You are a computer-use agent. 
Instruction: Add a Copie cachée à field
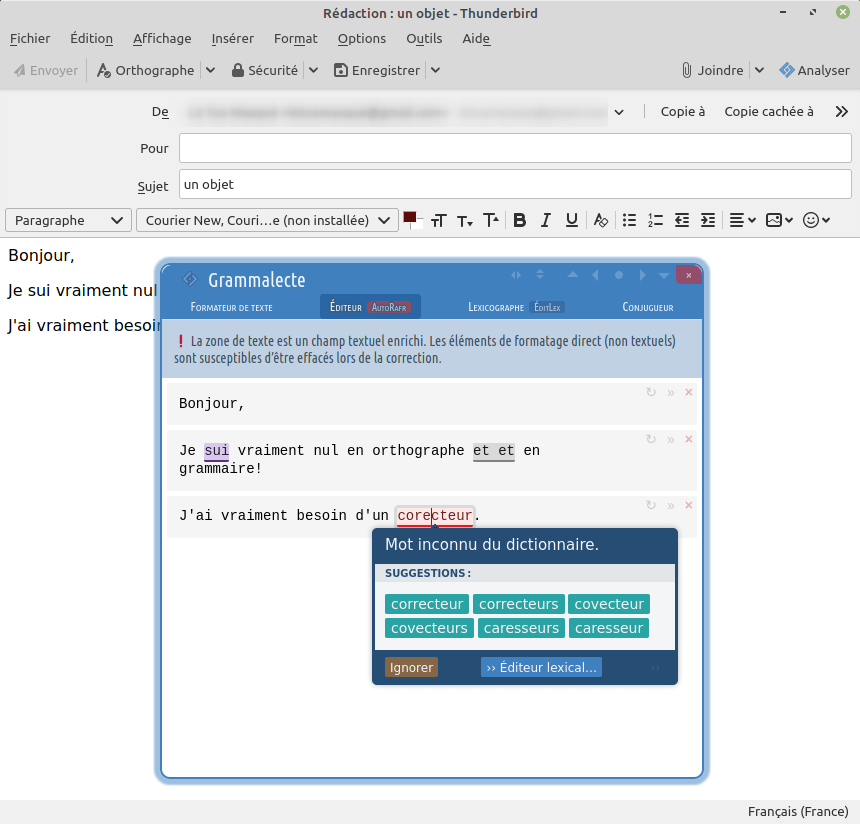768,112
